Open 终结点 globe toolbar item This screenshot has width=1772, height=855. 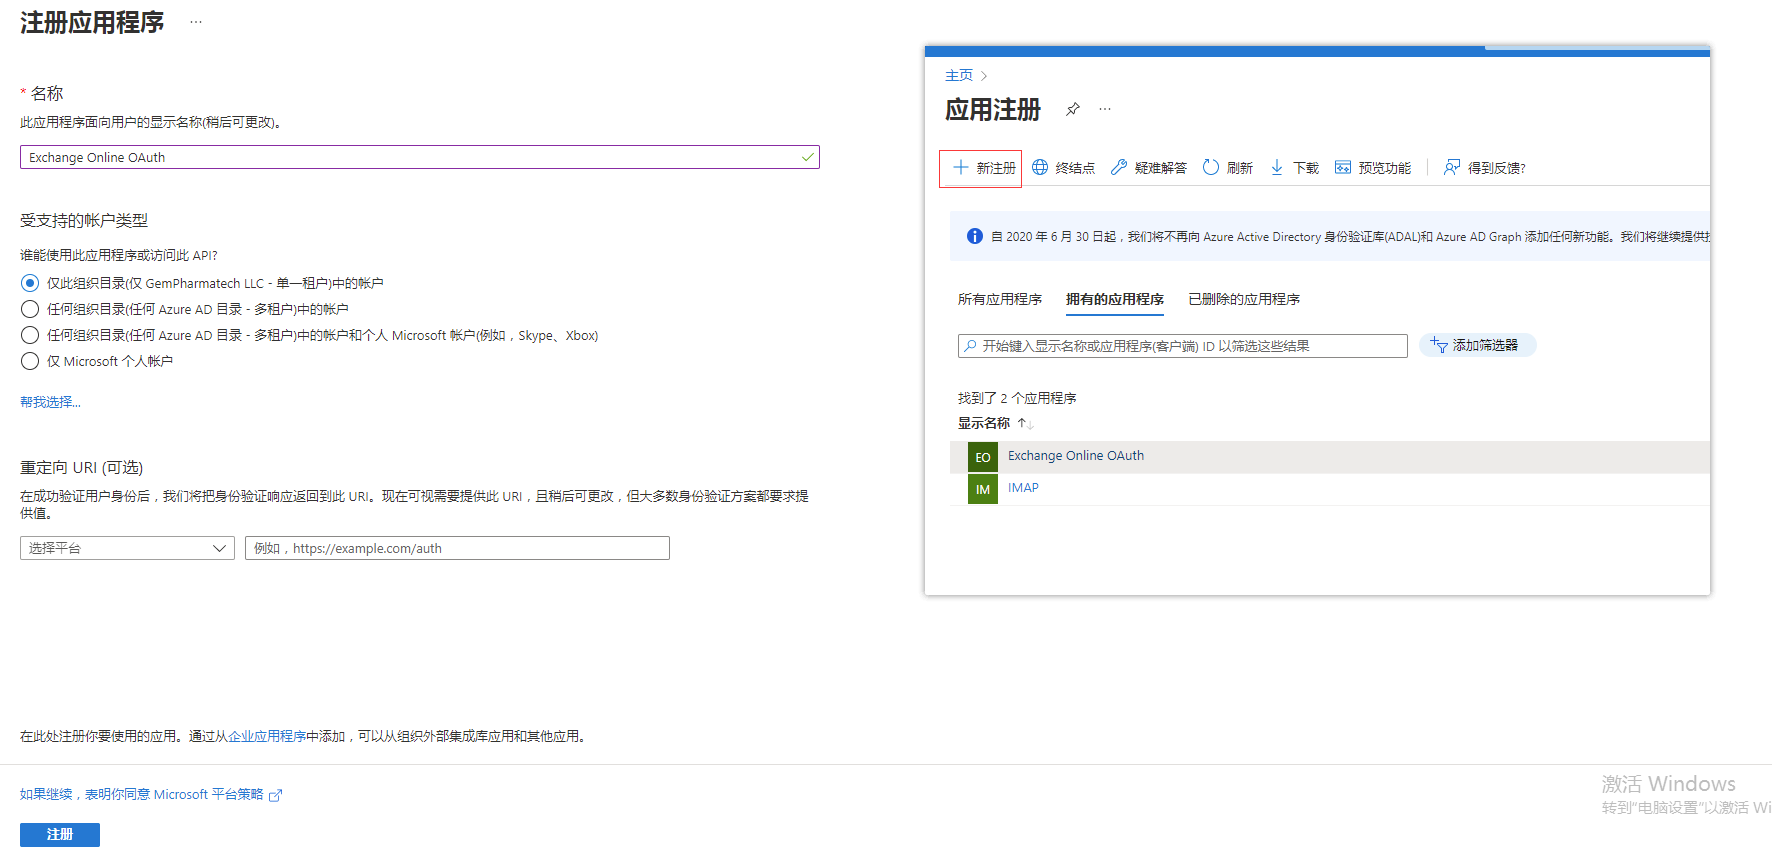pyautogui.click(x=1063, y=168)
